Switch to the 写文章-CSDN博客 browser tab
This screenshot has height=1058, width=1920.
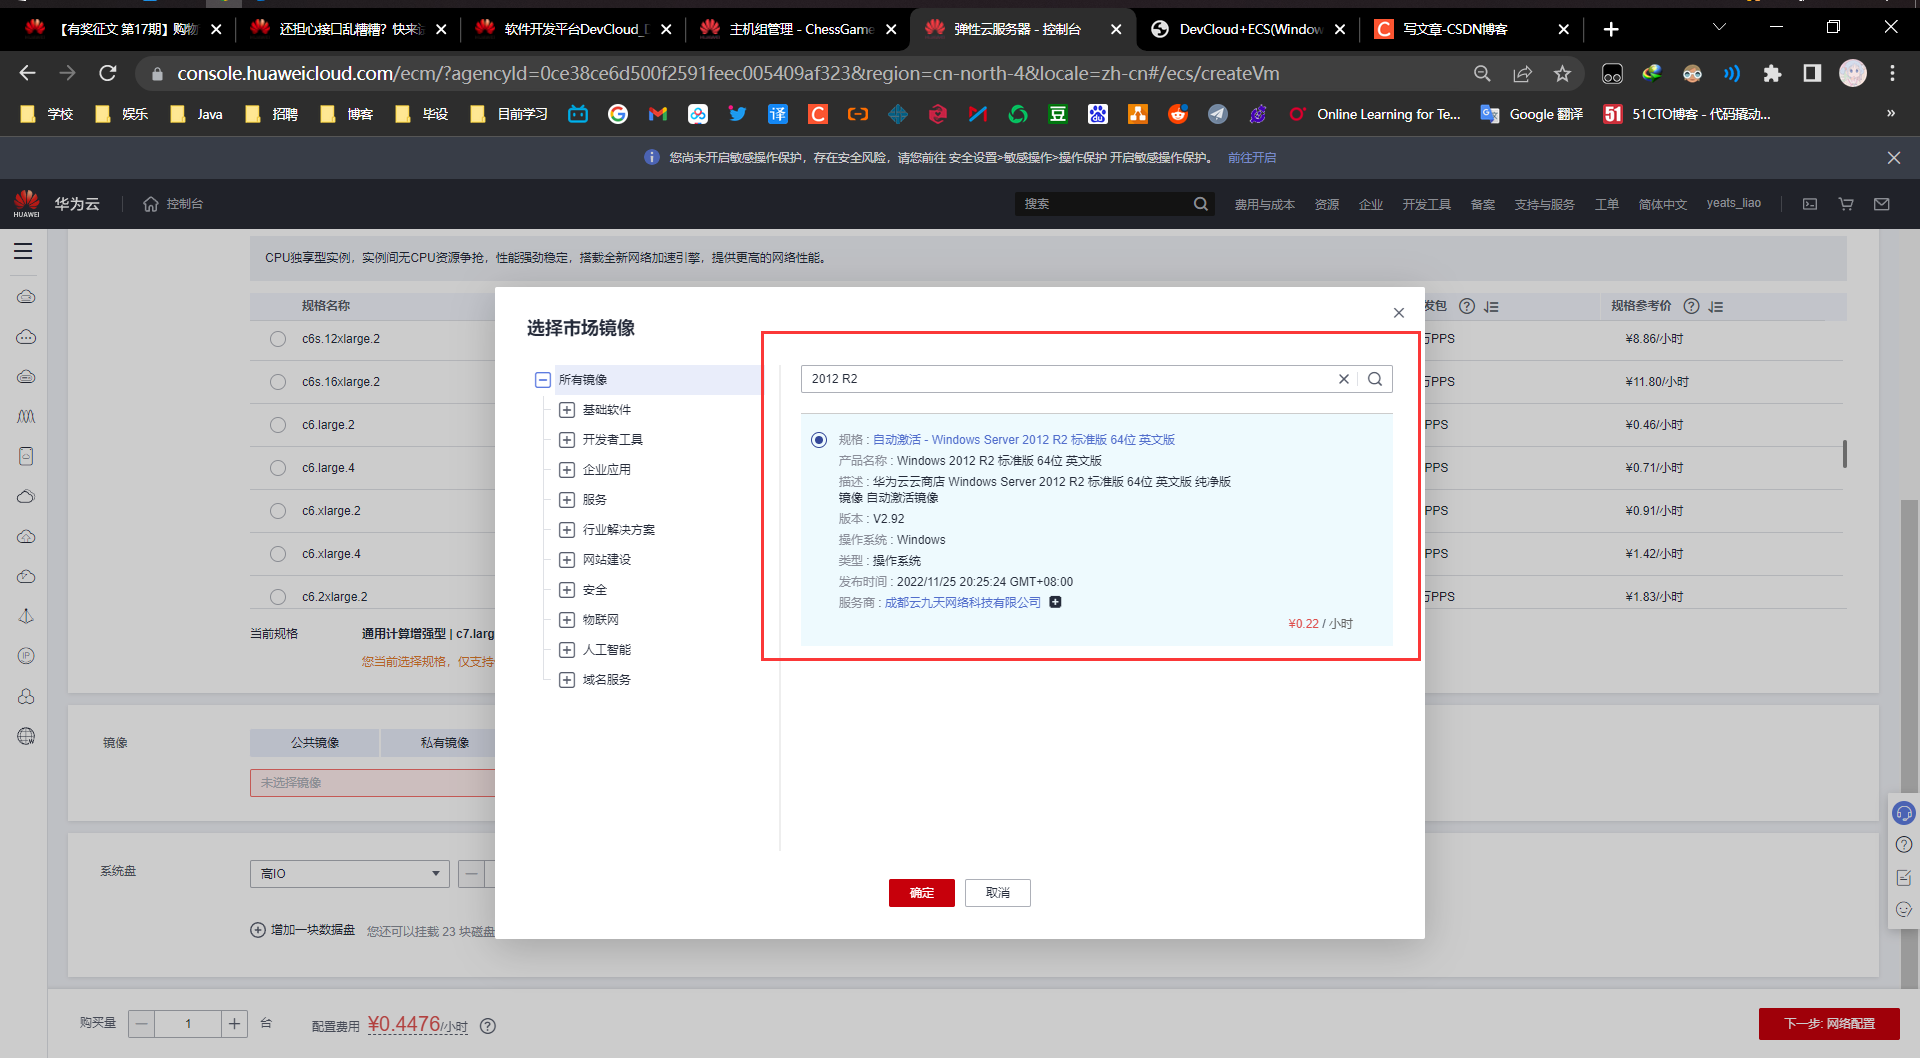(1468, 29)
